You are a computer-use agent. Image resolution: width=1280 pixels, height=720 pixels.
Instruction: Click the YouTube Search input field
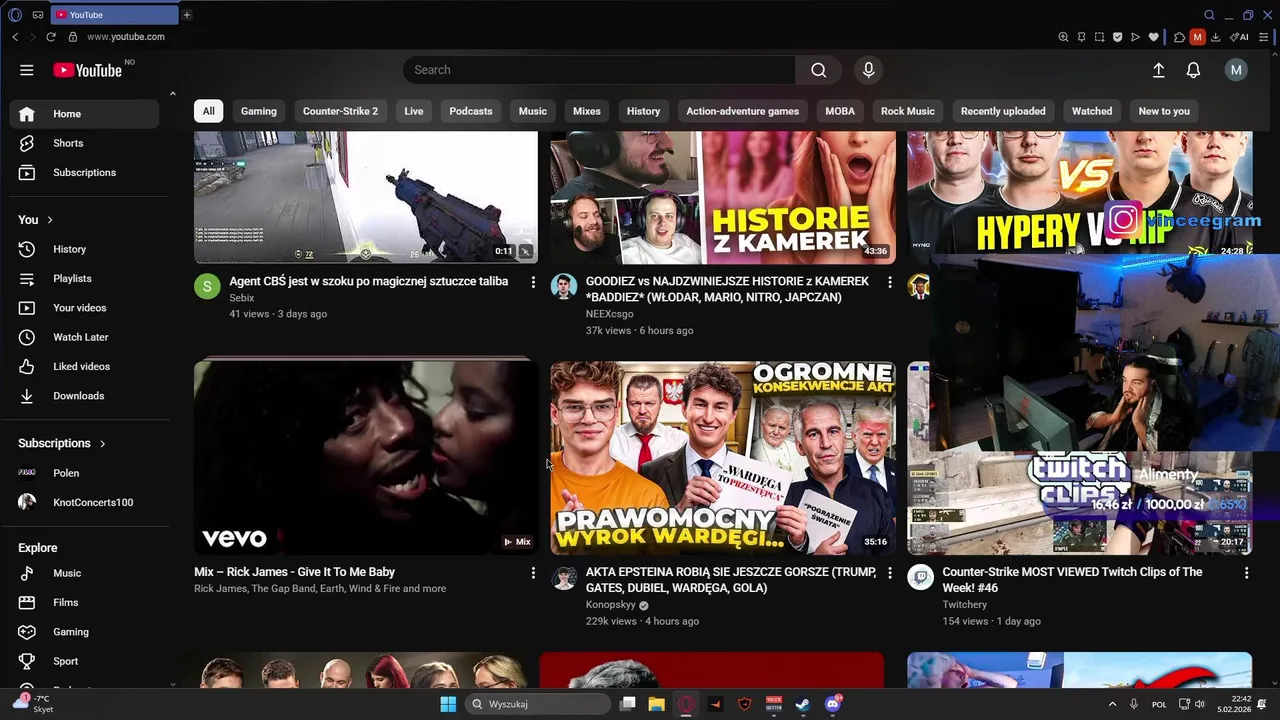[x=600, y=70]
